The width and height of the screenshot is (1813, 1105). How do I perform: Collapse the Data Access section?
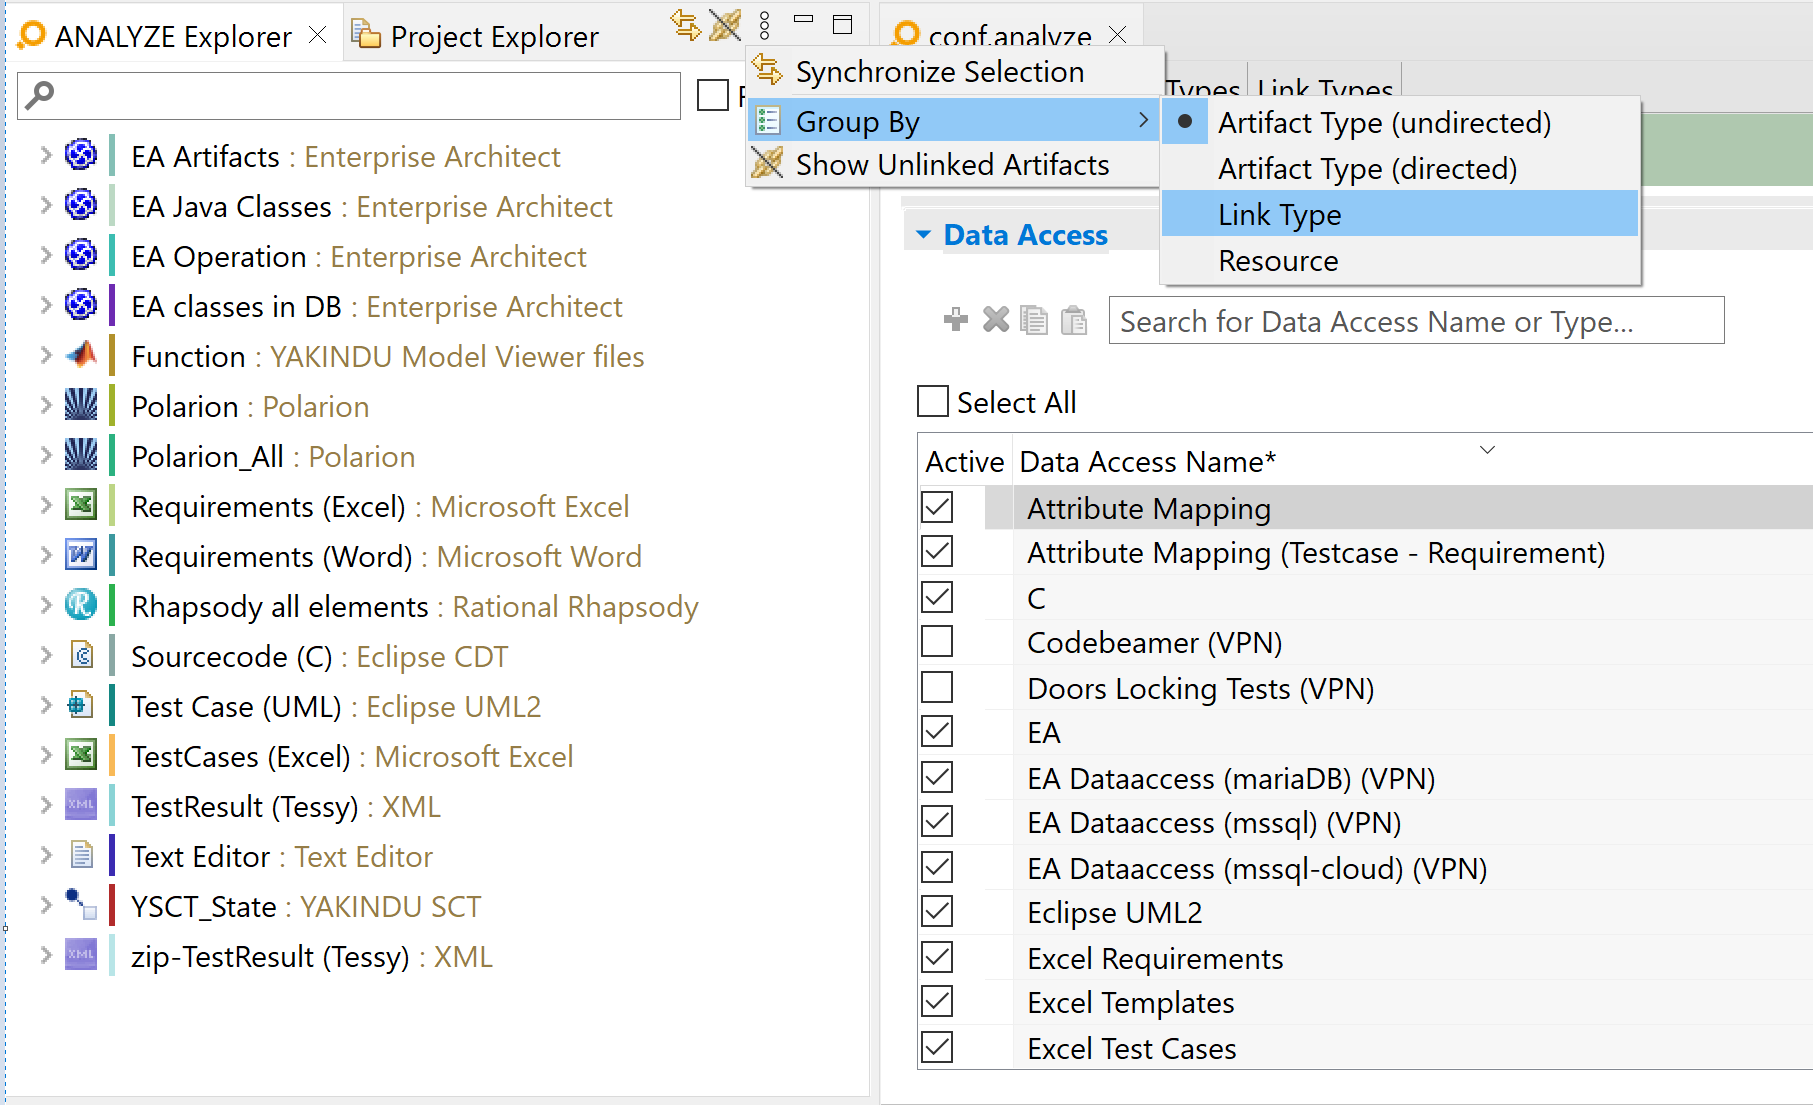[x=924, y=235]
